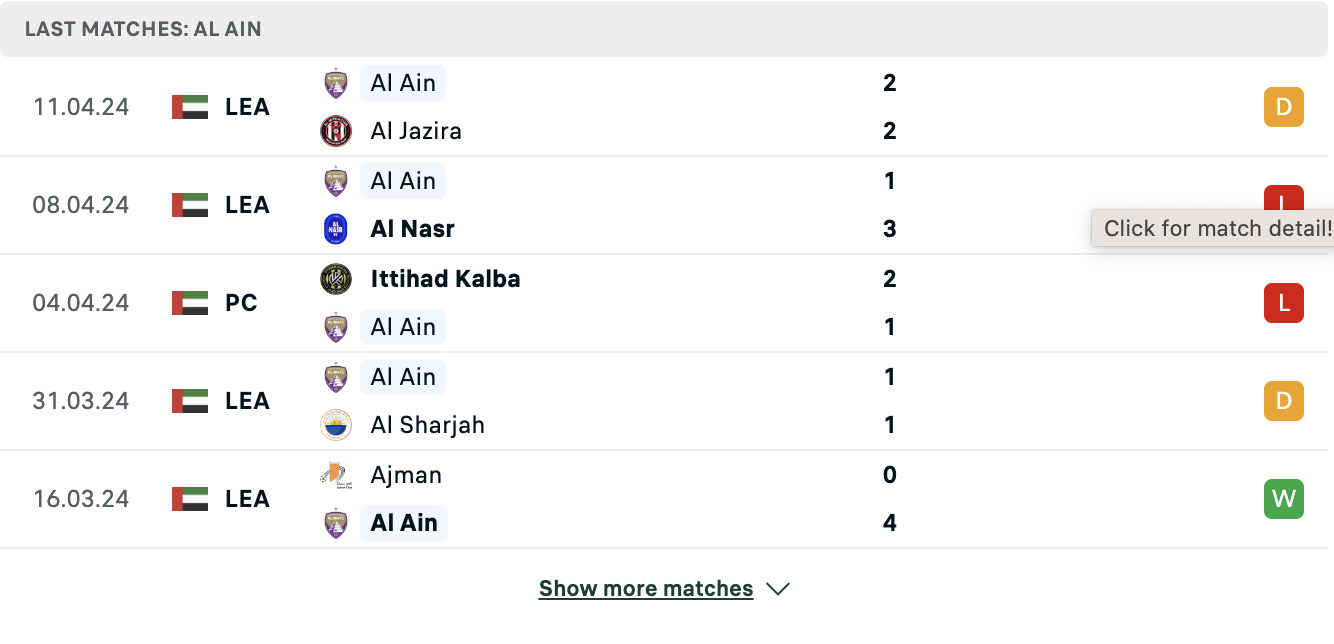Click the D badge for Al Sharjah match
This screenshot has width=1334, height=644.
1284,401
